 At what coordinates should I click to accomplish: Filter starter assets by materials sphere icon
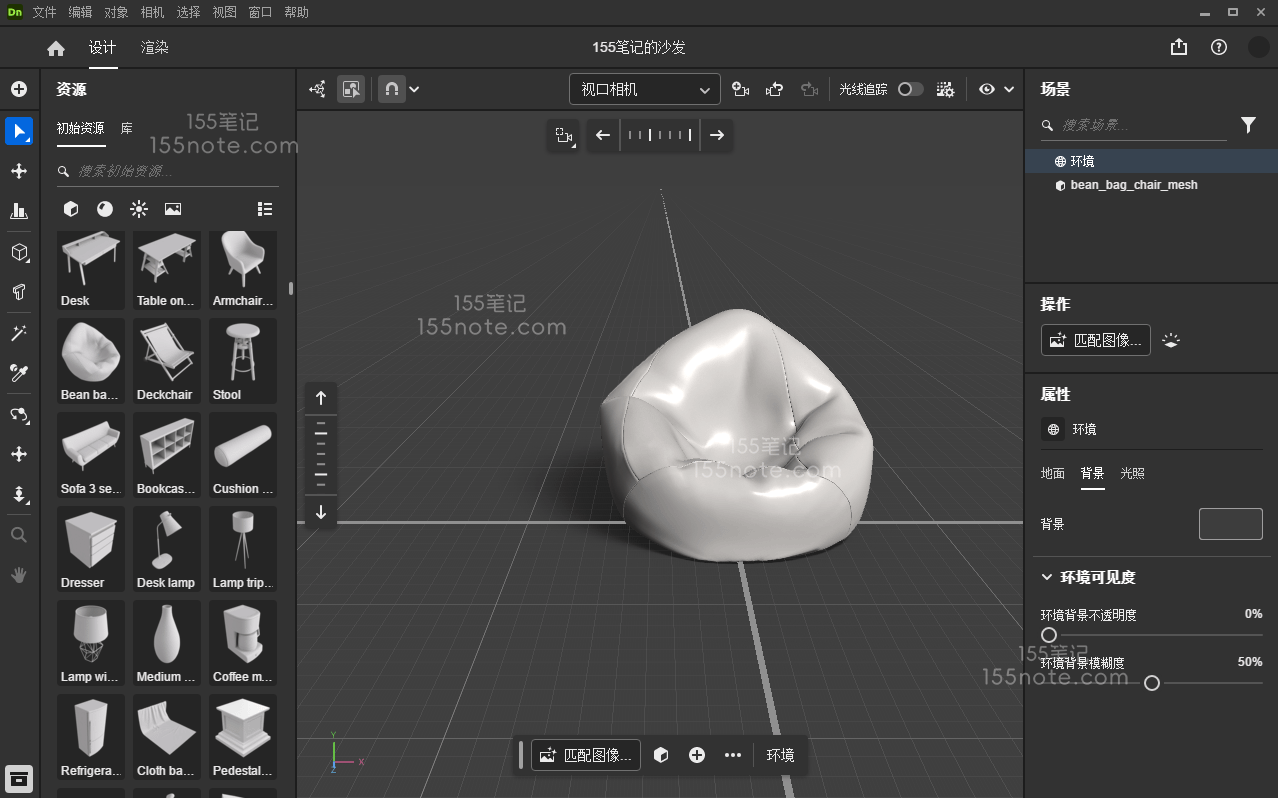pos(105,209)
